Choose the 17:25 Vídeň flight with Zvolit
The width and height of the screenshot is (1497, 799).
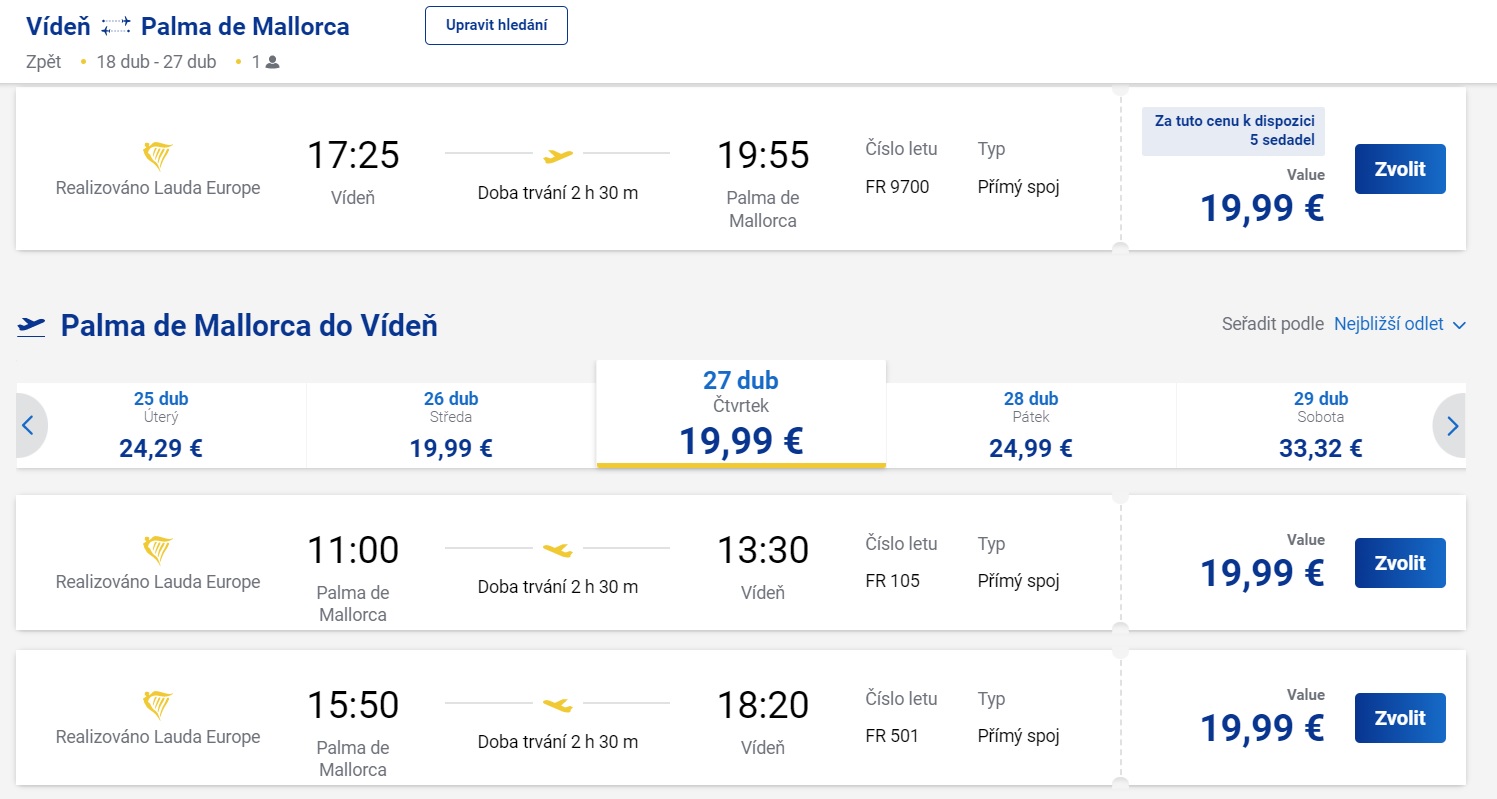pyautogui.click(x=1400, y=169)
